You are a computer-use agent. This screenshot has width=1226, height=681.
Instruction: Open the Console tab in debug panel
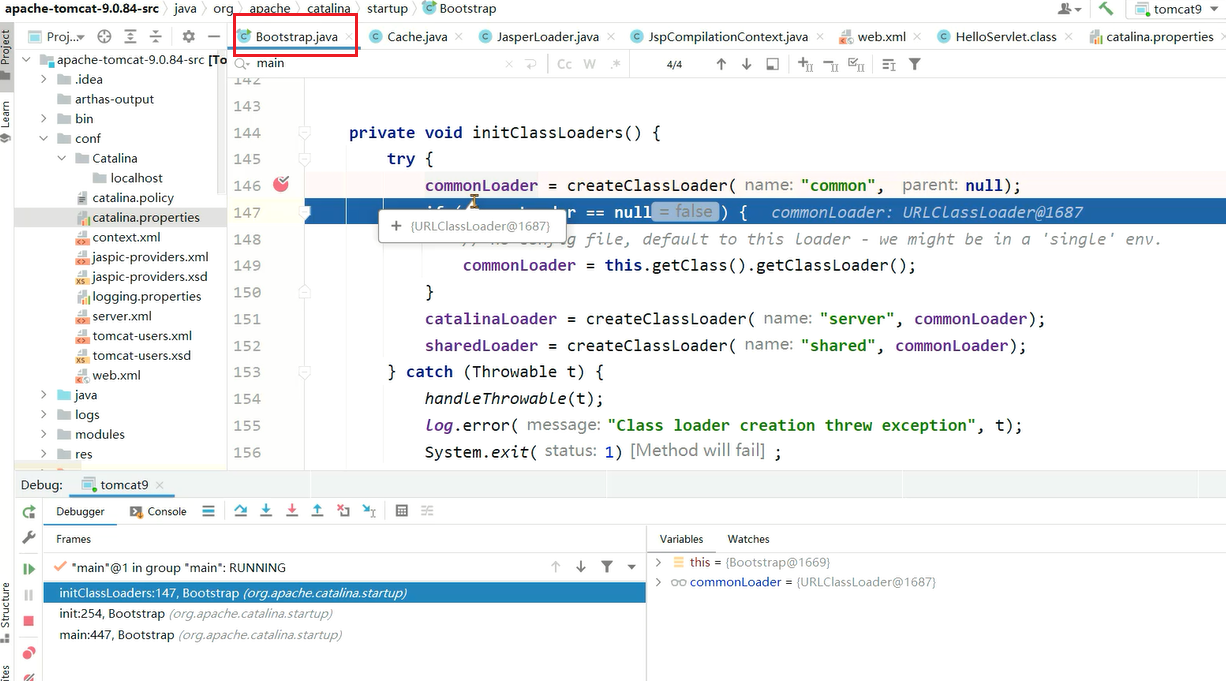[x=158, y=511]
